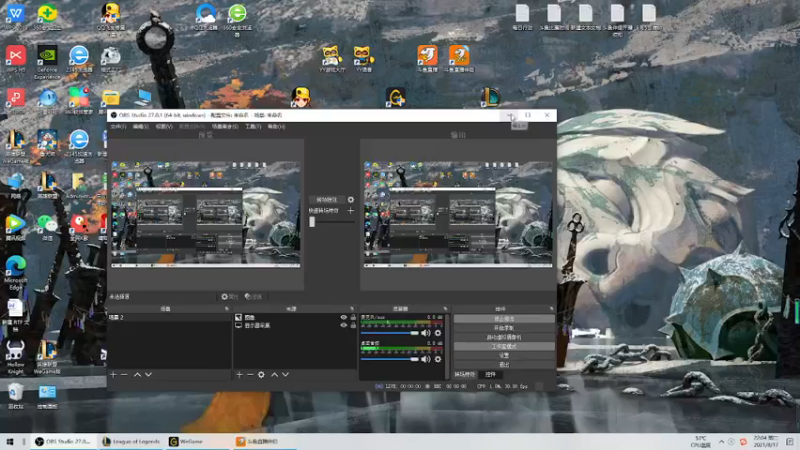800x450 pixels.
Task: Open the Windows Start menu
Action: click(x=9, y=441)
